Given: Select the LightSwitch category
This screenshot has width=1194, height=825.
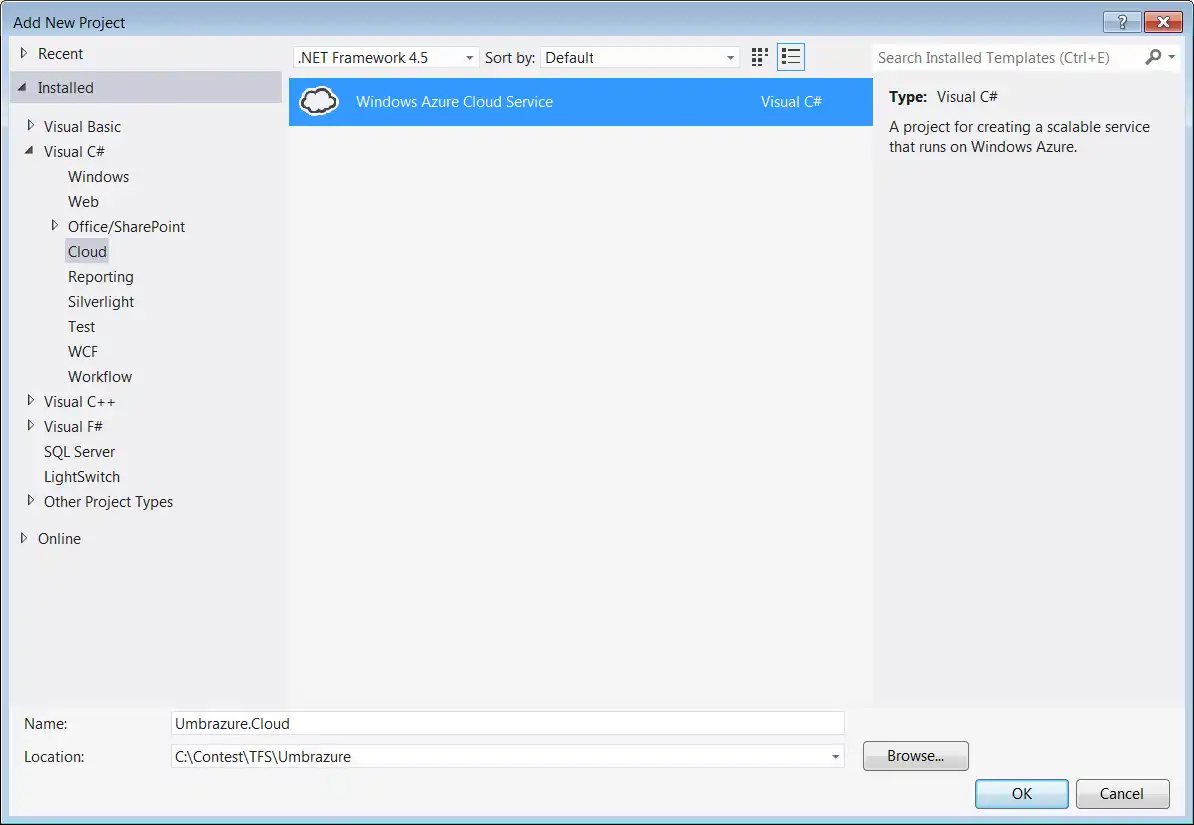Looking at the screenshot, I should click(x=81, y=477).
